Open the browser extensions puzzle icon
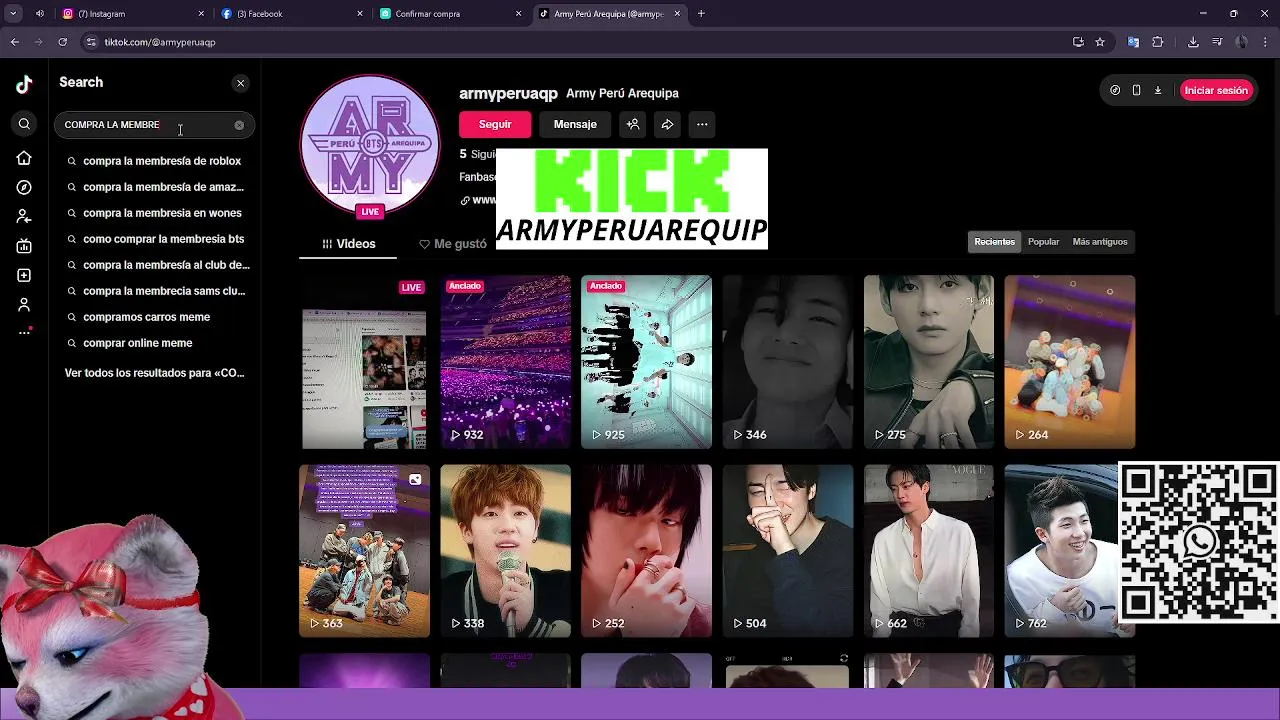The image size is (1280, 720). coord(1158,42)
